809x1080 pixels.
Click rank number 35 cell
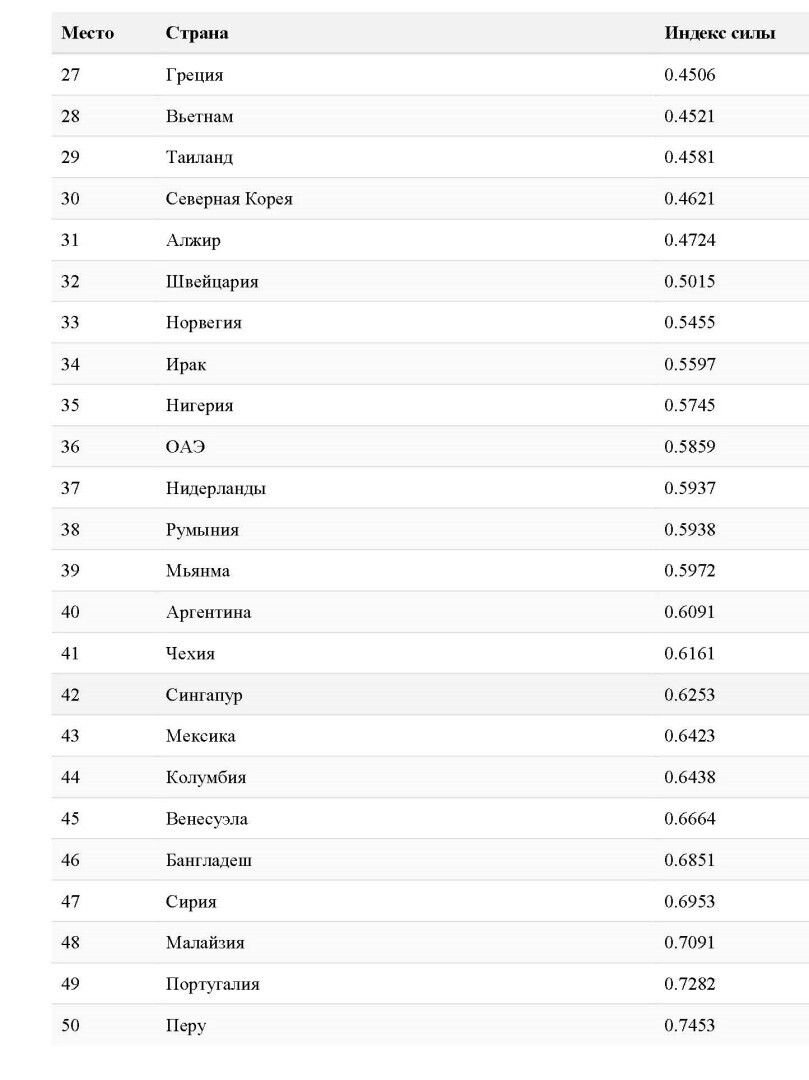70,406
